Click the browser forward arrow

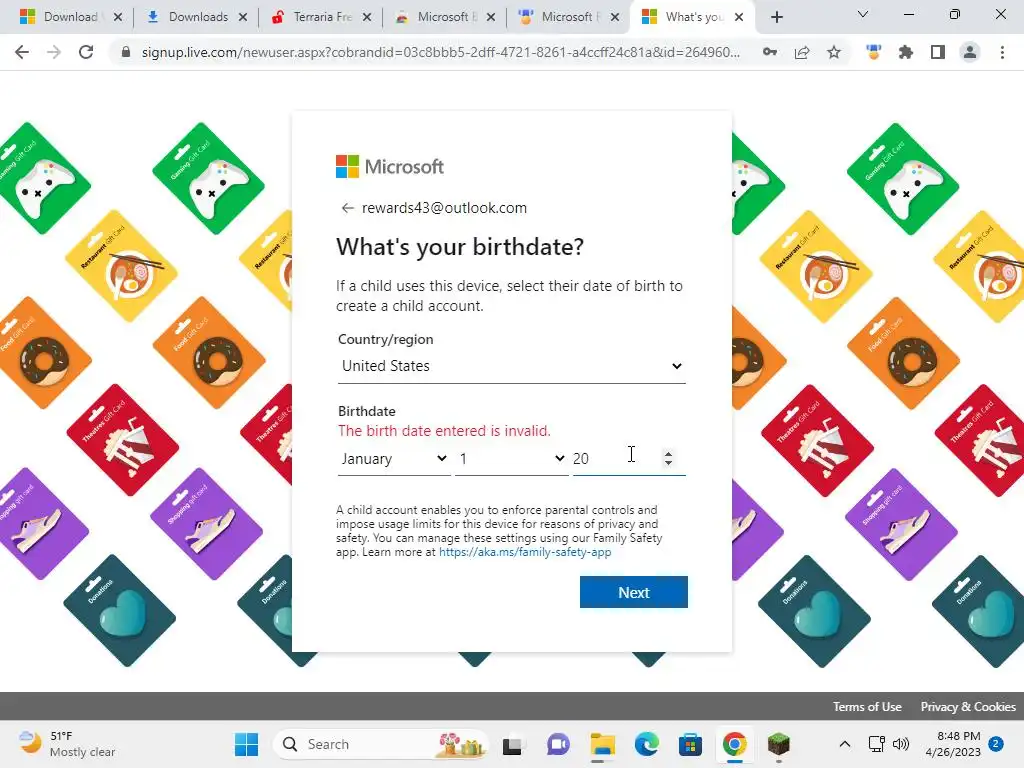point(54,52)
